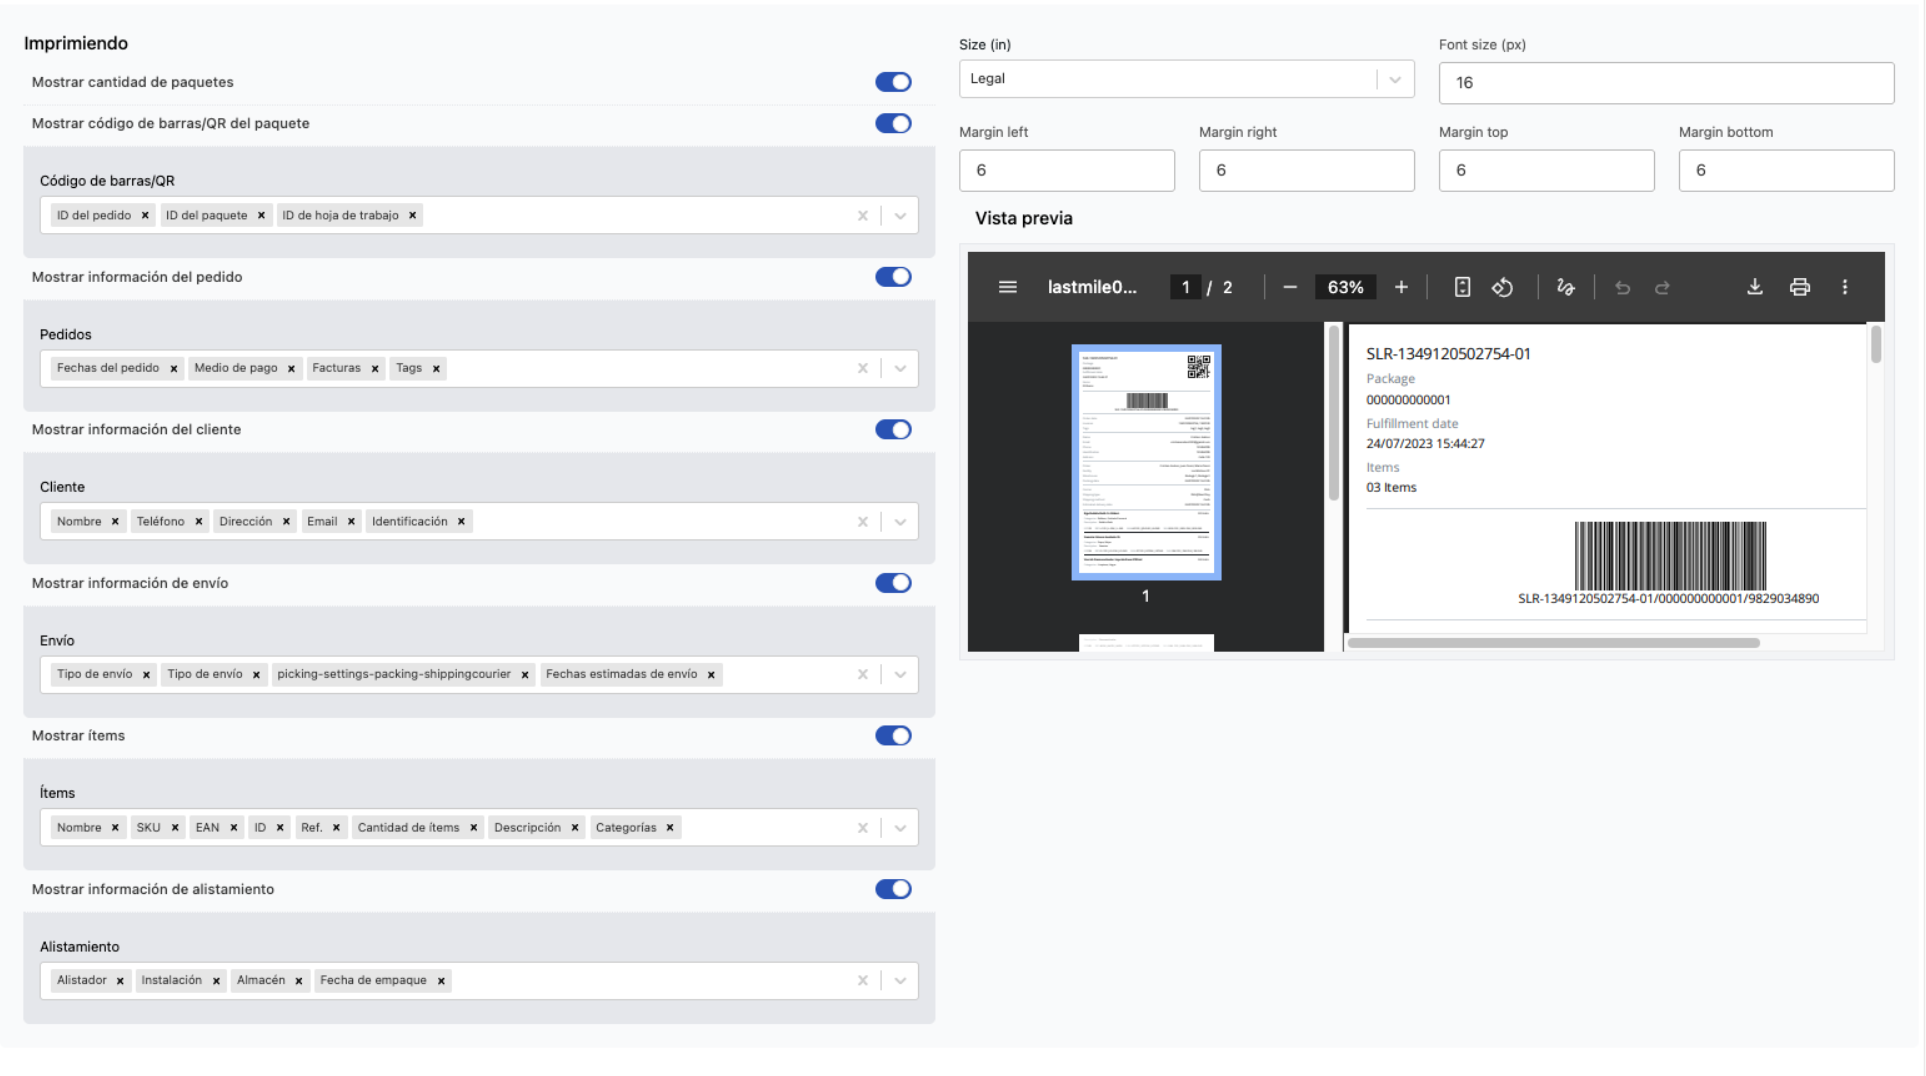This screenshot has height=1076, width=1926.
Task: Toggle fit-to-page view mode
Action: coord(1462,287)
